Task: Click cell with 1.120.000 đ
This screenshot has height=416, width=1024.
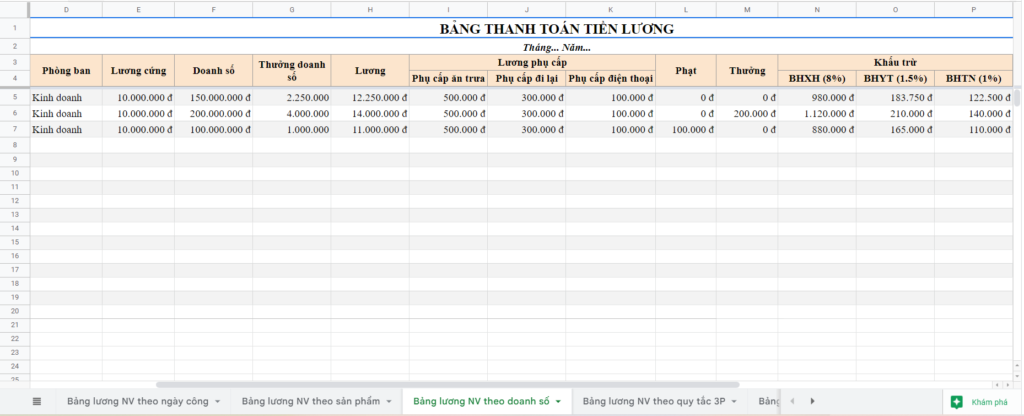Action: click(x=817, y=114)
